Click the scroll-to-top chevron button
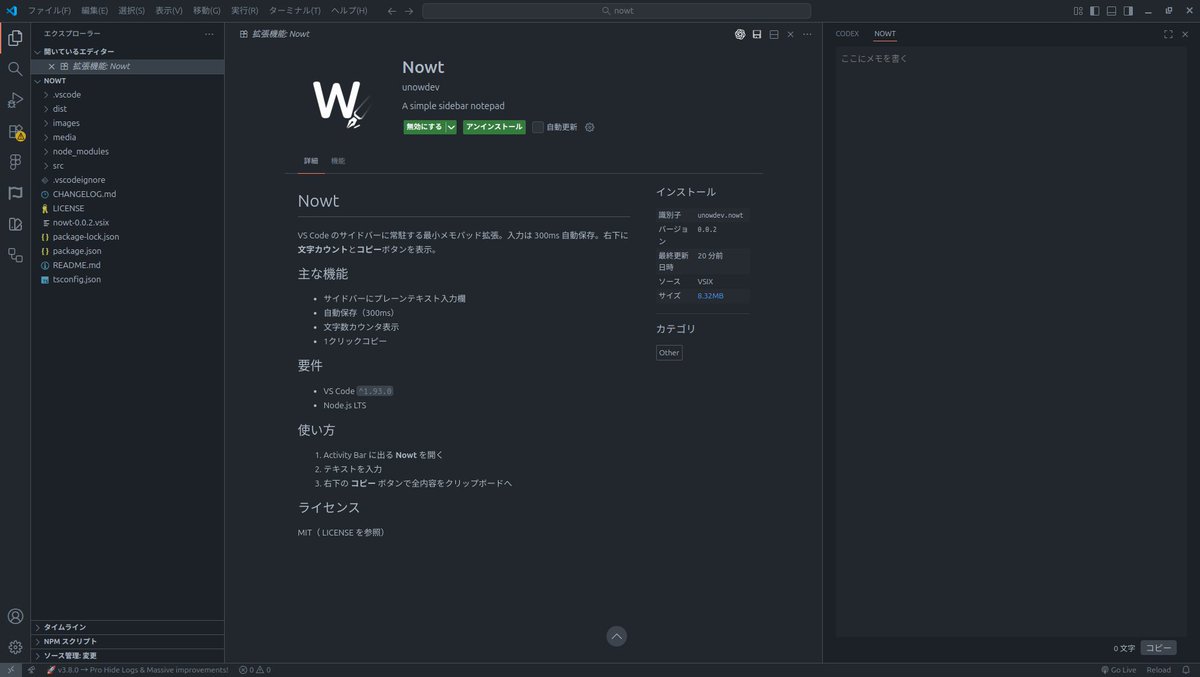Image resolution: width=1200 pixels, height=677 pixels. pyautogui.click(x=617, y=636)
